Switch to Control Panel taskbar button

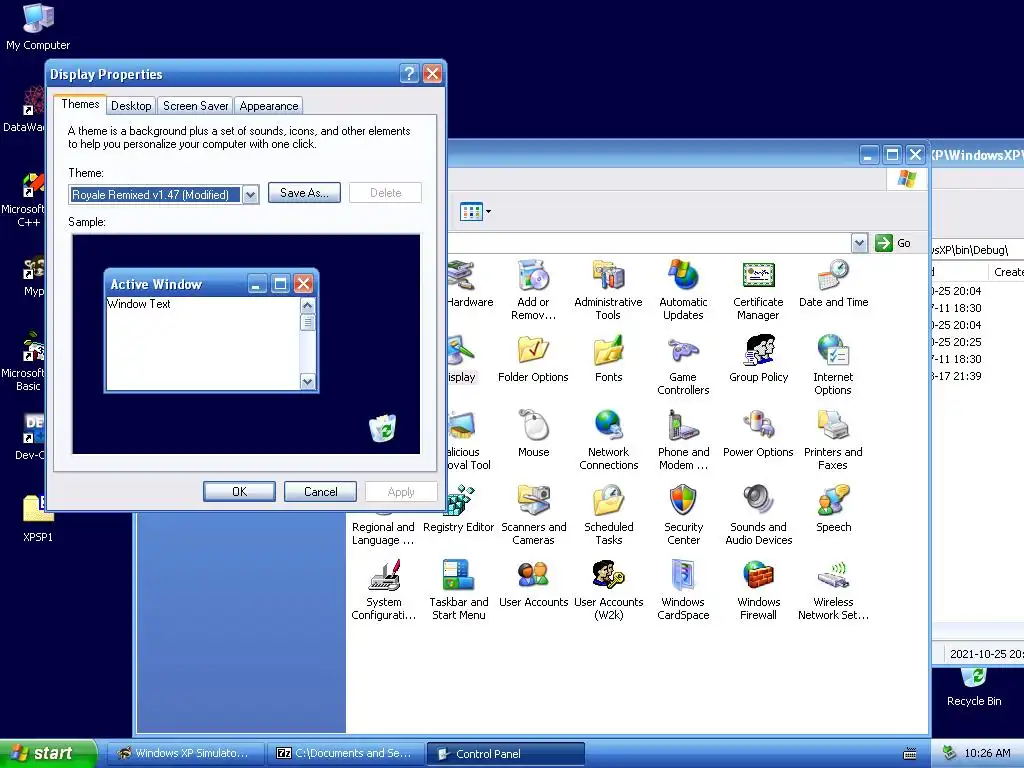505,754
